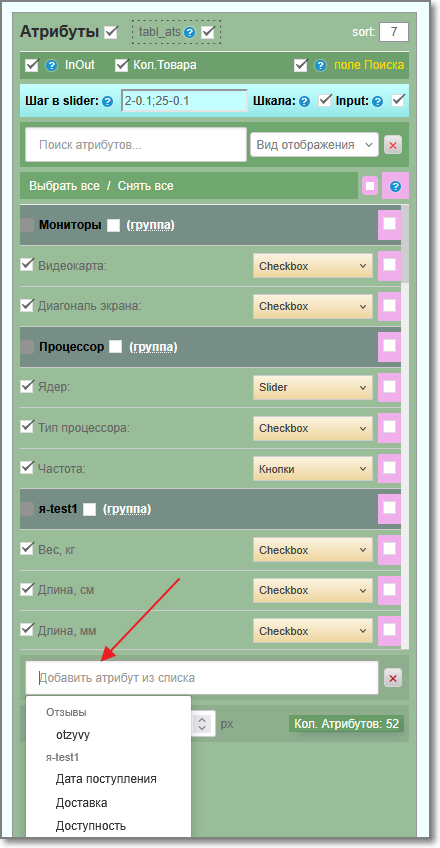The height and width of the screenshot is (848, 440).
Task: Click the help icon before поле Поиска
Action: coord(321,66)
